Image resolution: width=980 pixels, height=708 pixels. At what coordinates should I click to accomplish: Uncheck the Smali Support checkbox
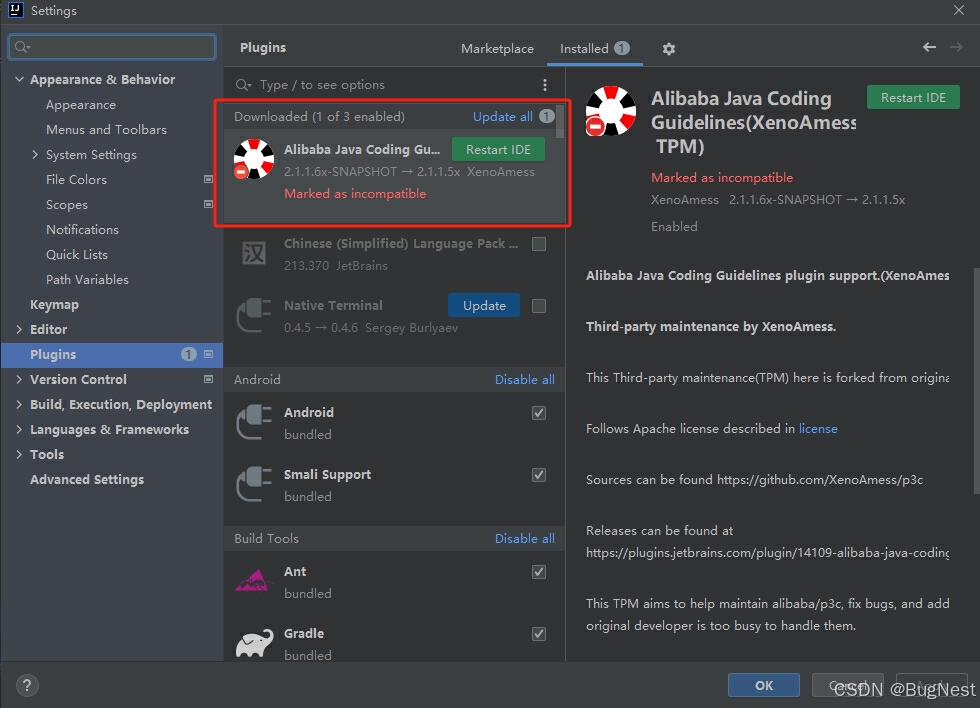539,475
